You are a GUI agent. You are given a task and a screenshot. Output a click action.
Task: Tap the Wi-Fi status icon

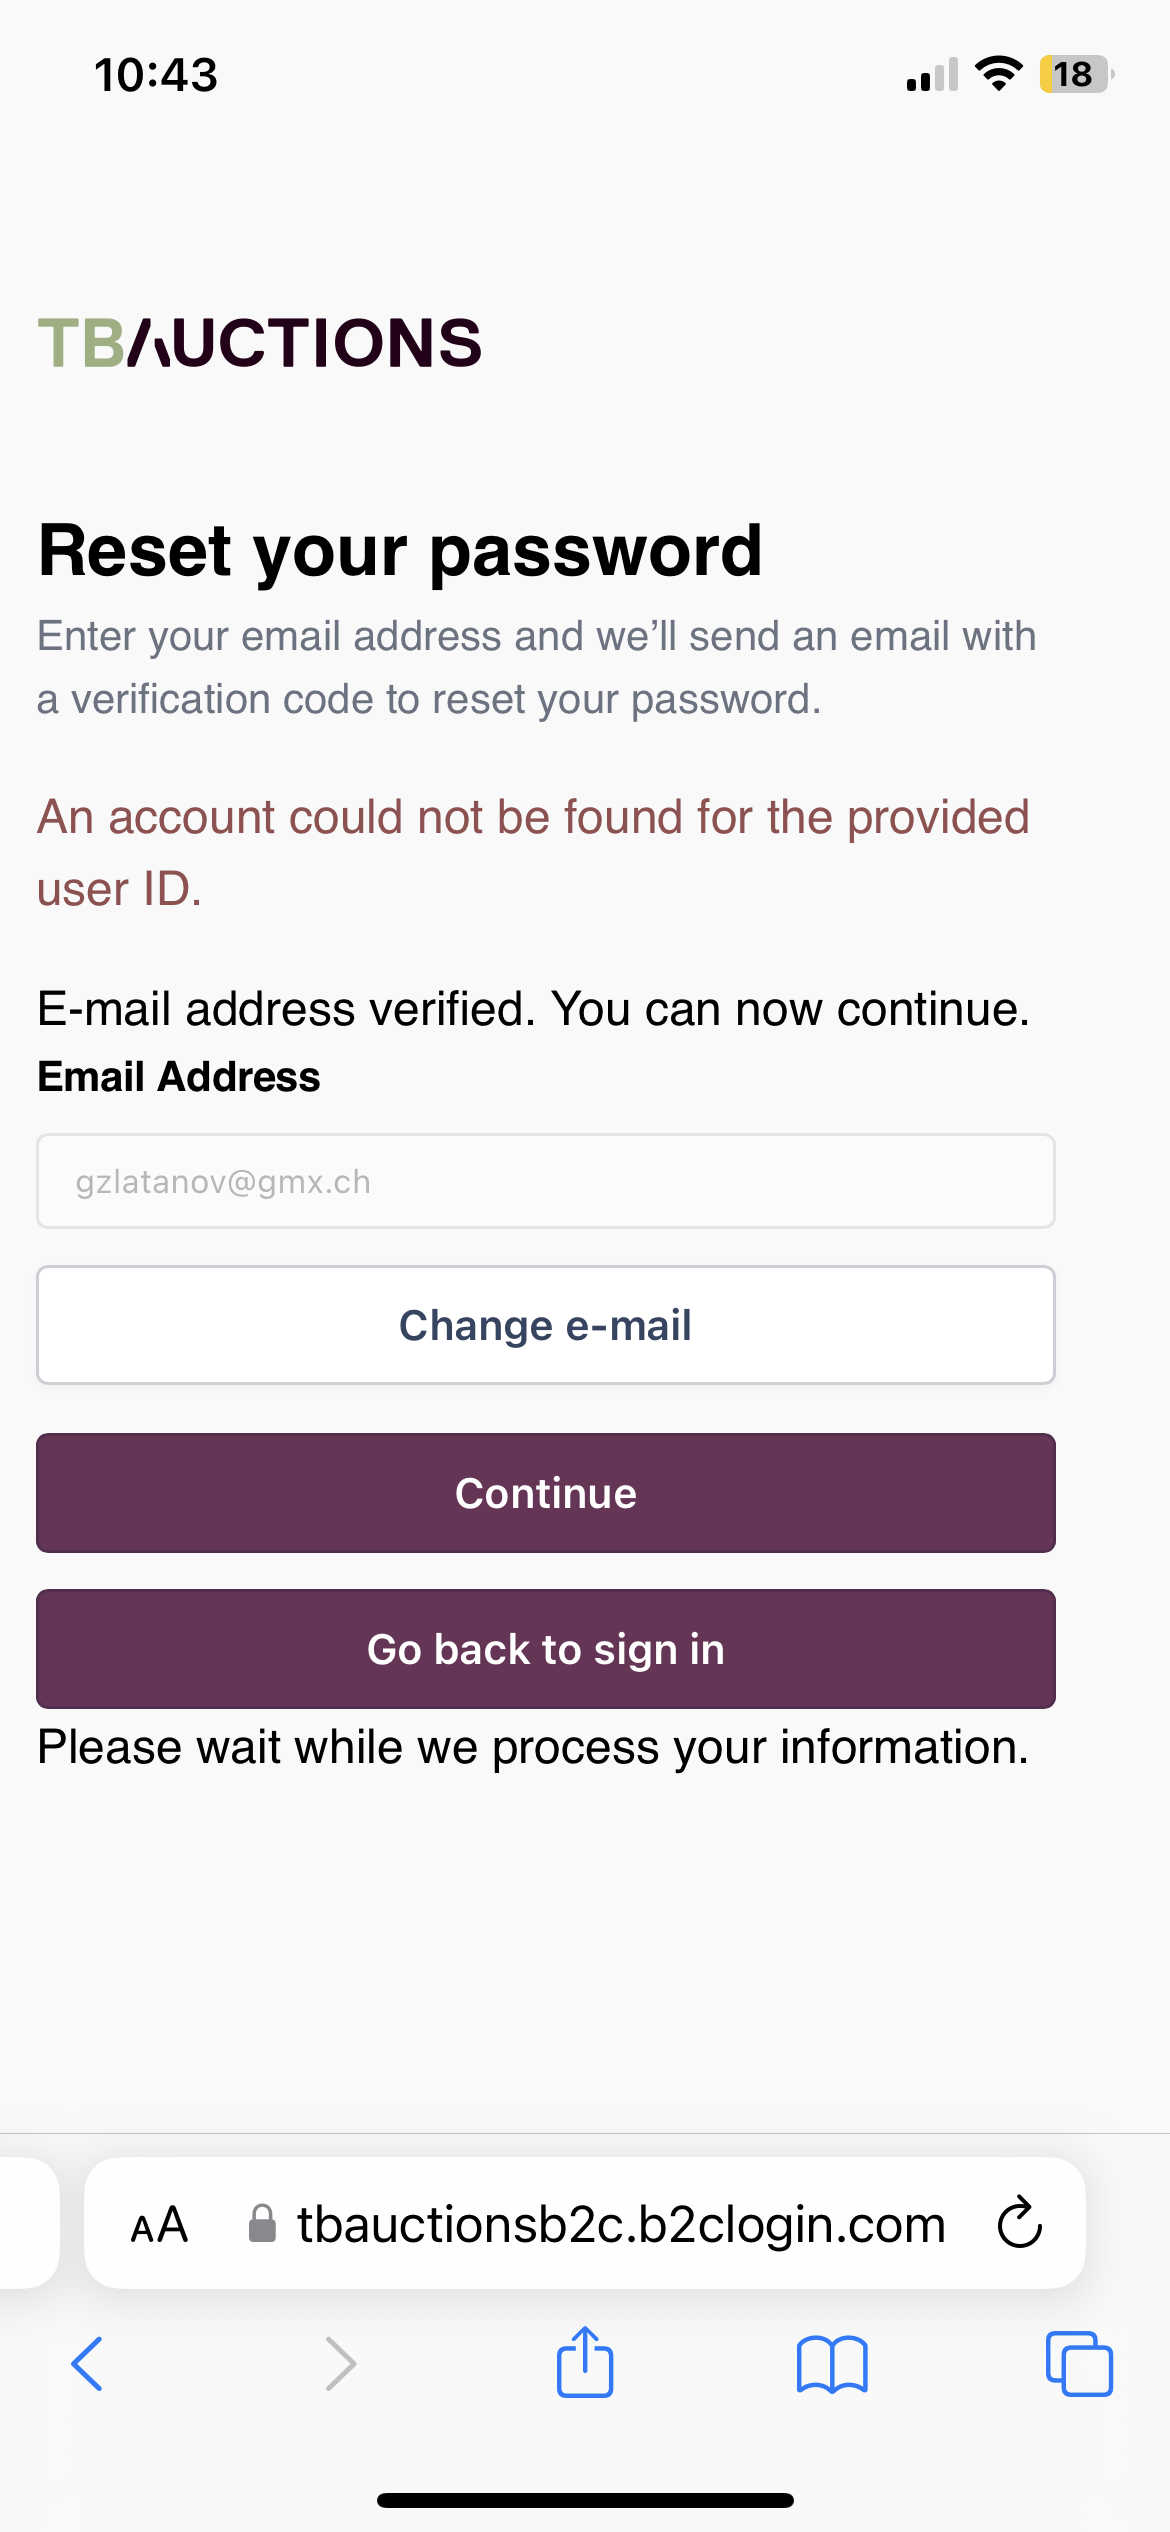[x=997, y=74]
